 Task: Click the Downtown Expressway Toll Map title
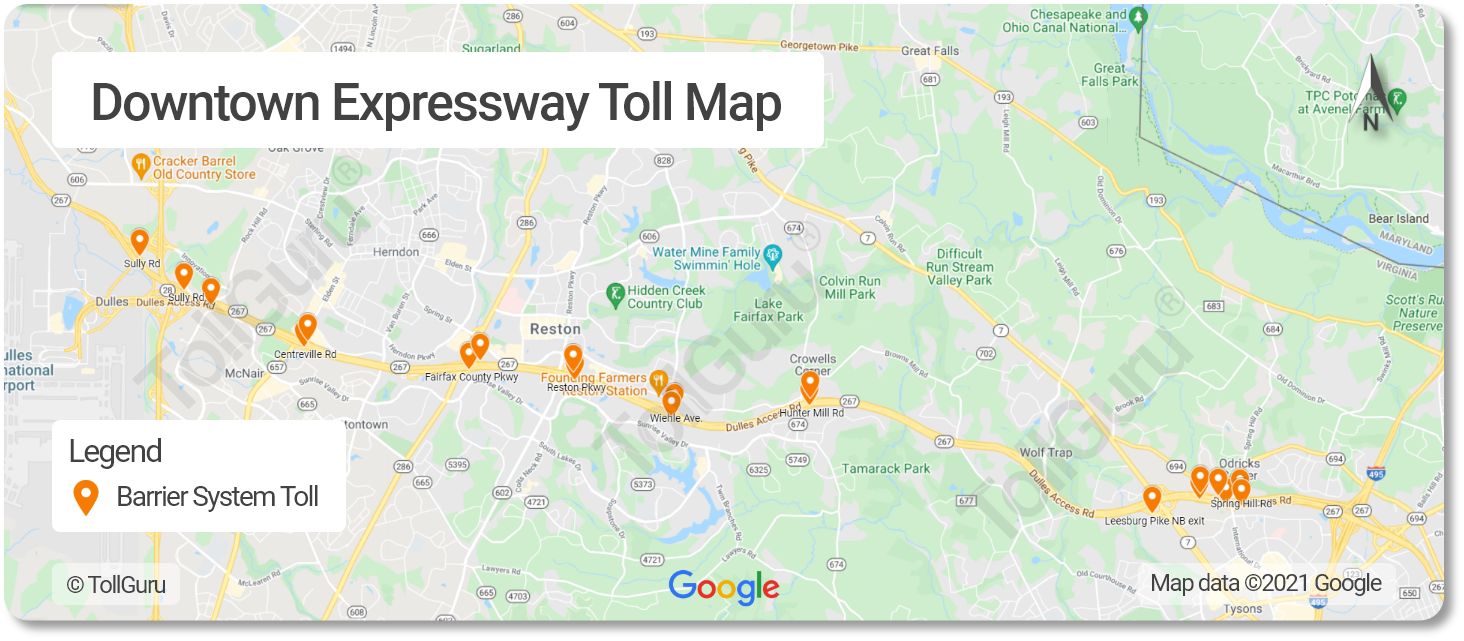pyautogui.click(x=436, y=102)
